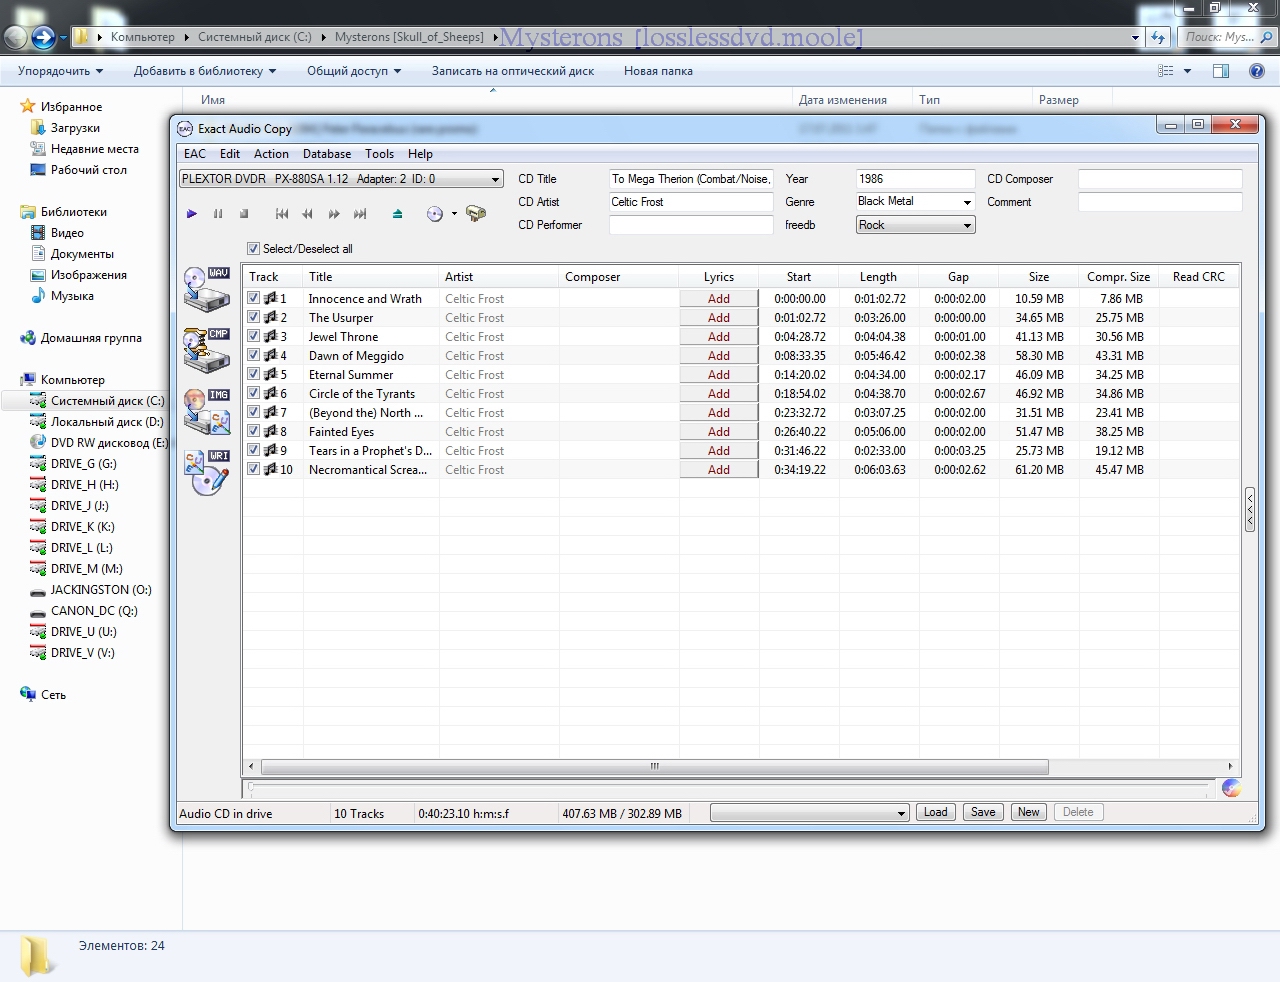Viewport: 1280px width, 982px height.
Task: Uncheck track 10 Necromantical Screams
Action: click(x=254, y=469)
